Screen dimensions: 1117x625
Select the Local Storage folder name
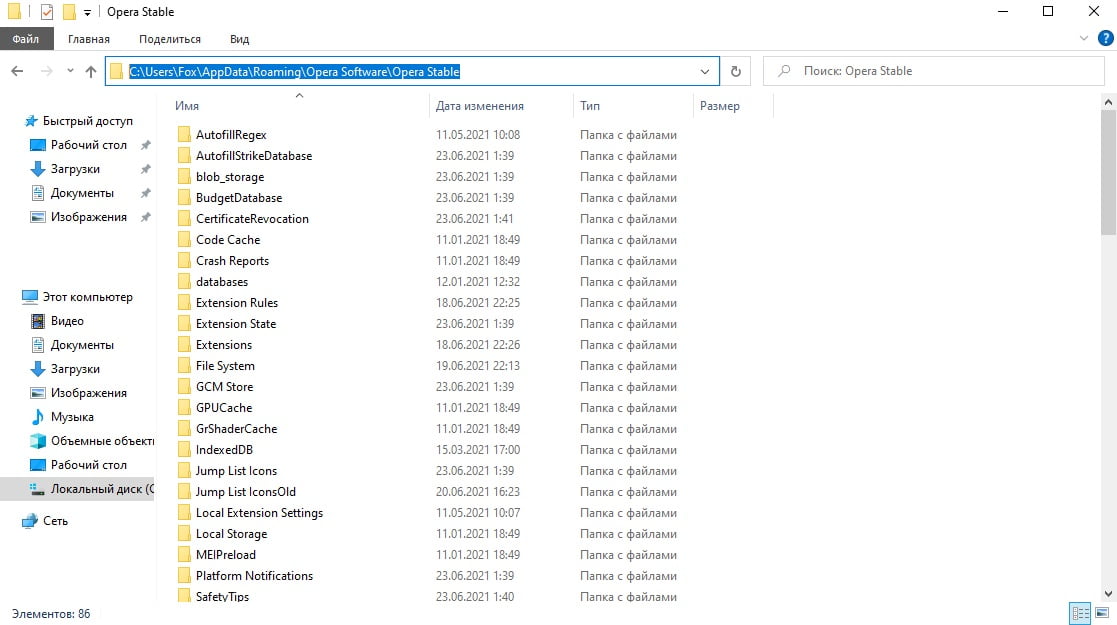point(232,534)
